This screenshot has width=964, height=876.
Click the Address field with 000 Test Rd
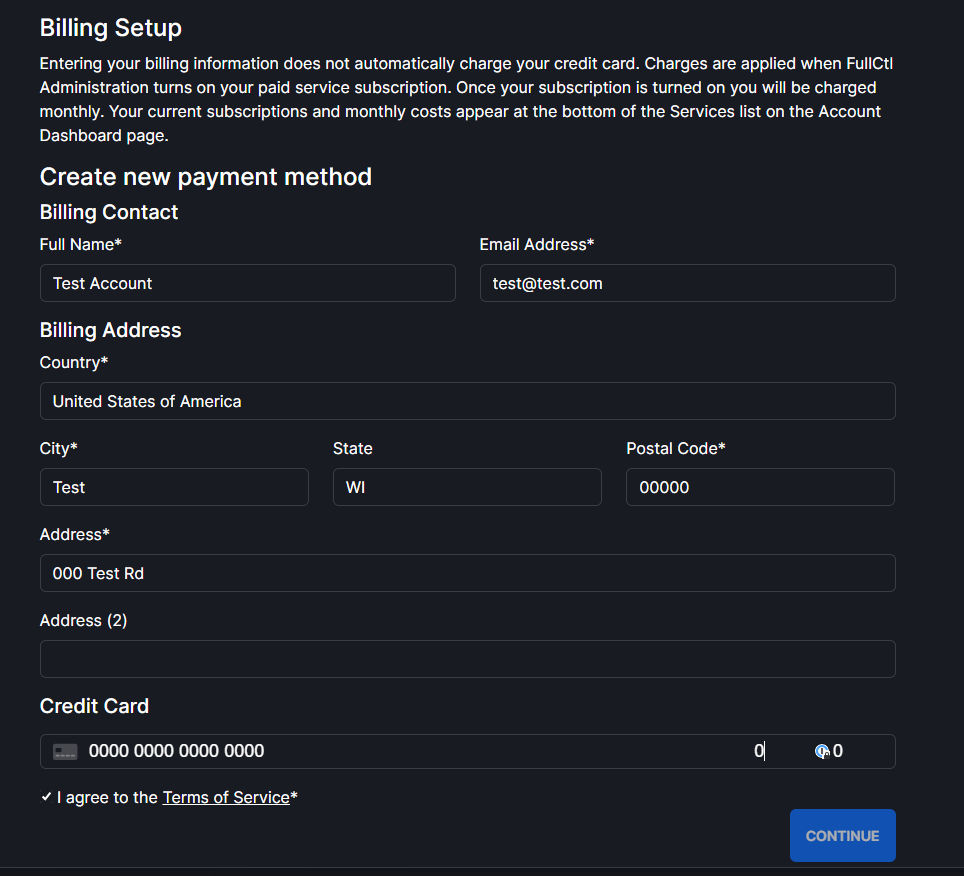467,573
